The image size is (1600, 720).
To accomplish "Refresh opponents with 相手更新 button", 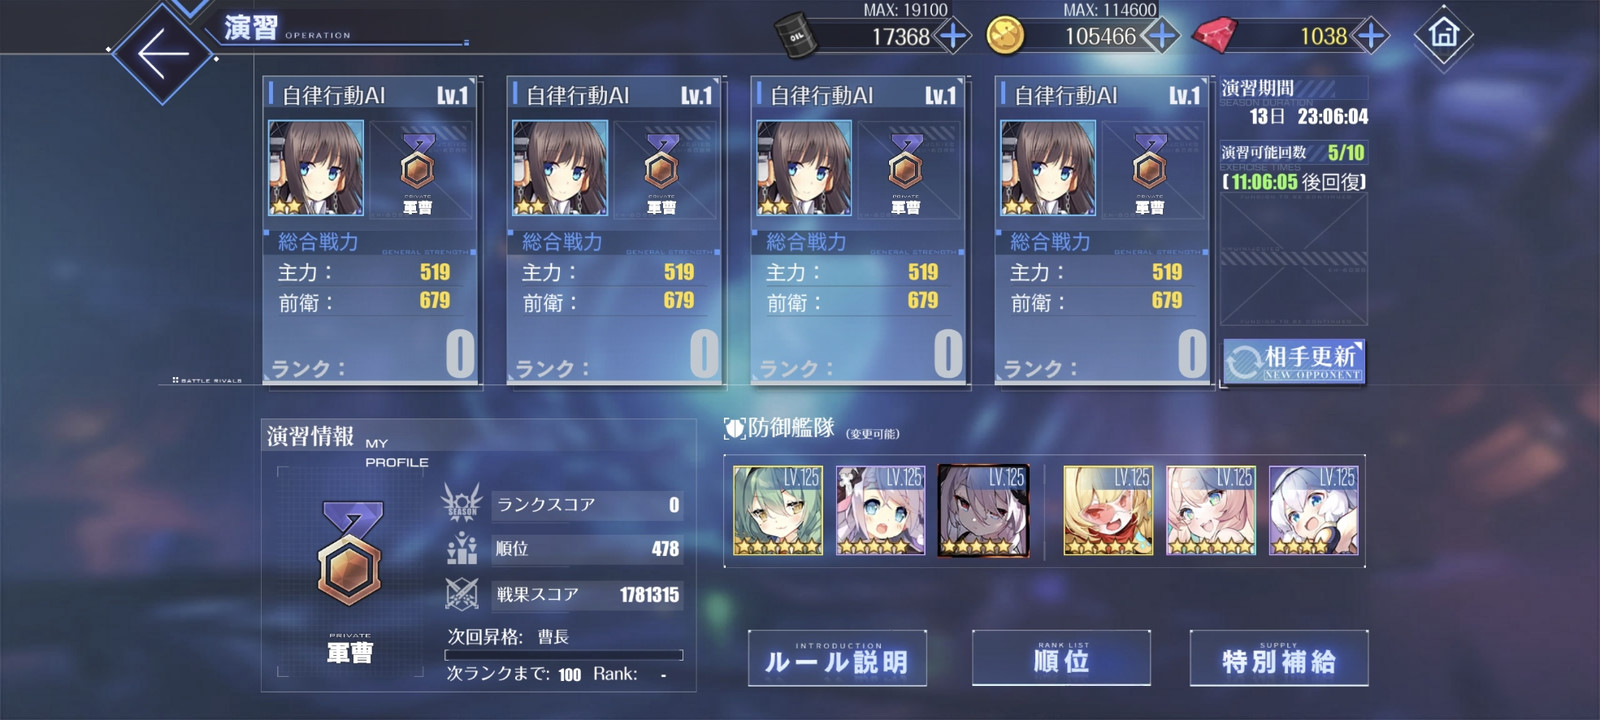I will (x=1294, y=361).
